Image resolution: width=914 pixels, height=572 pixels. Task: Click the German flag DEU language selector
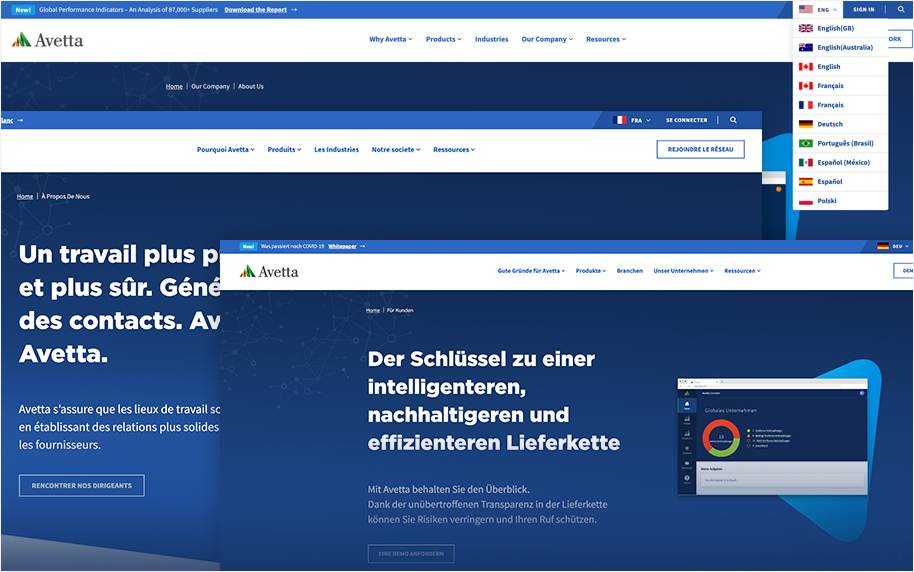tap(893, 246)
